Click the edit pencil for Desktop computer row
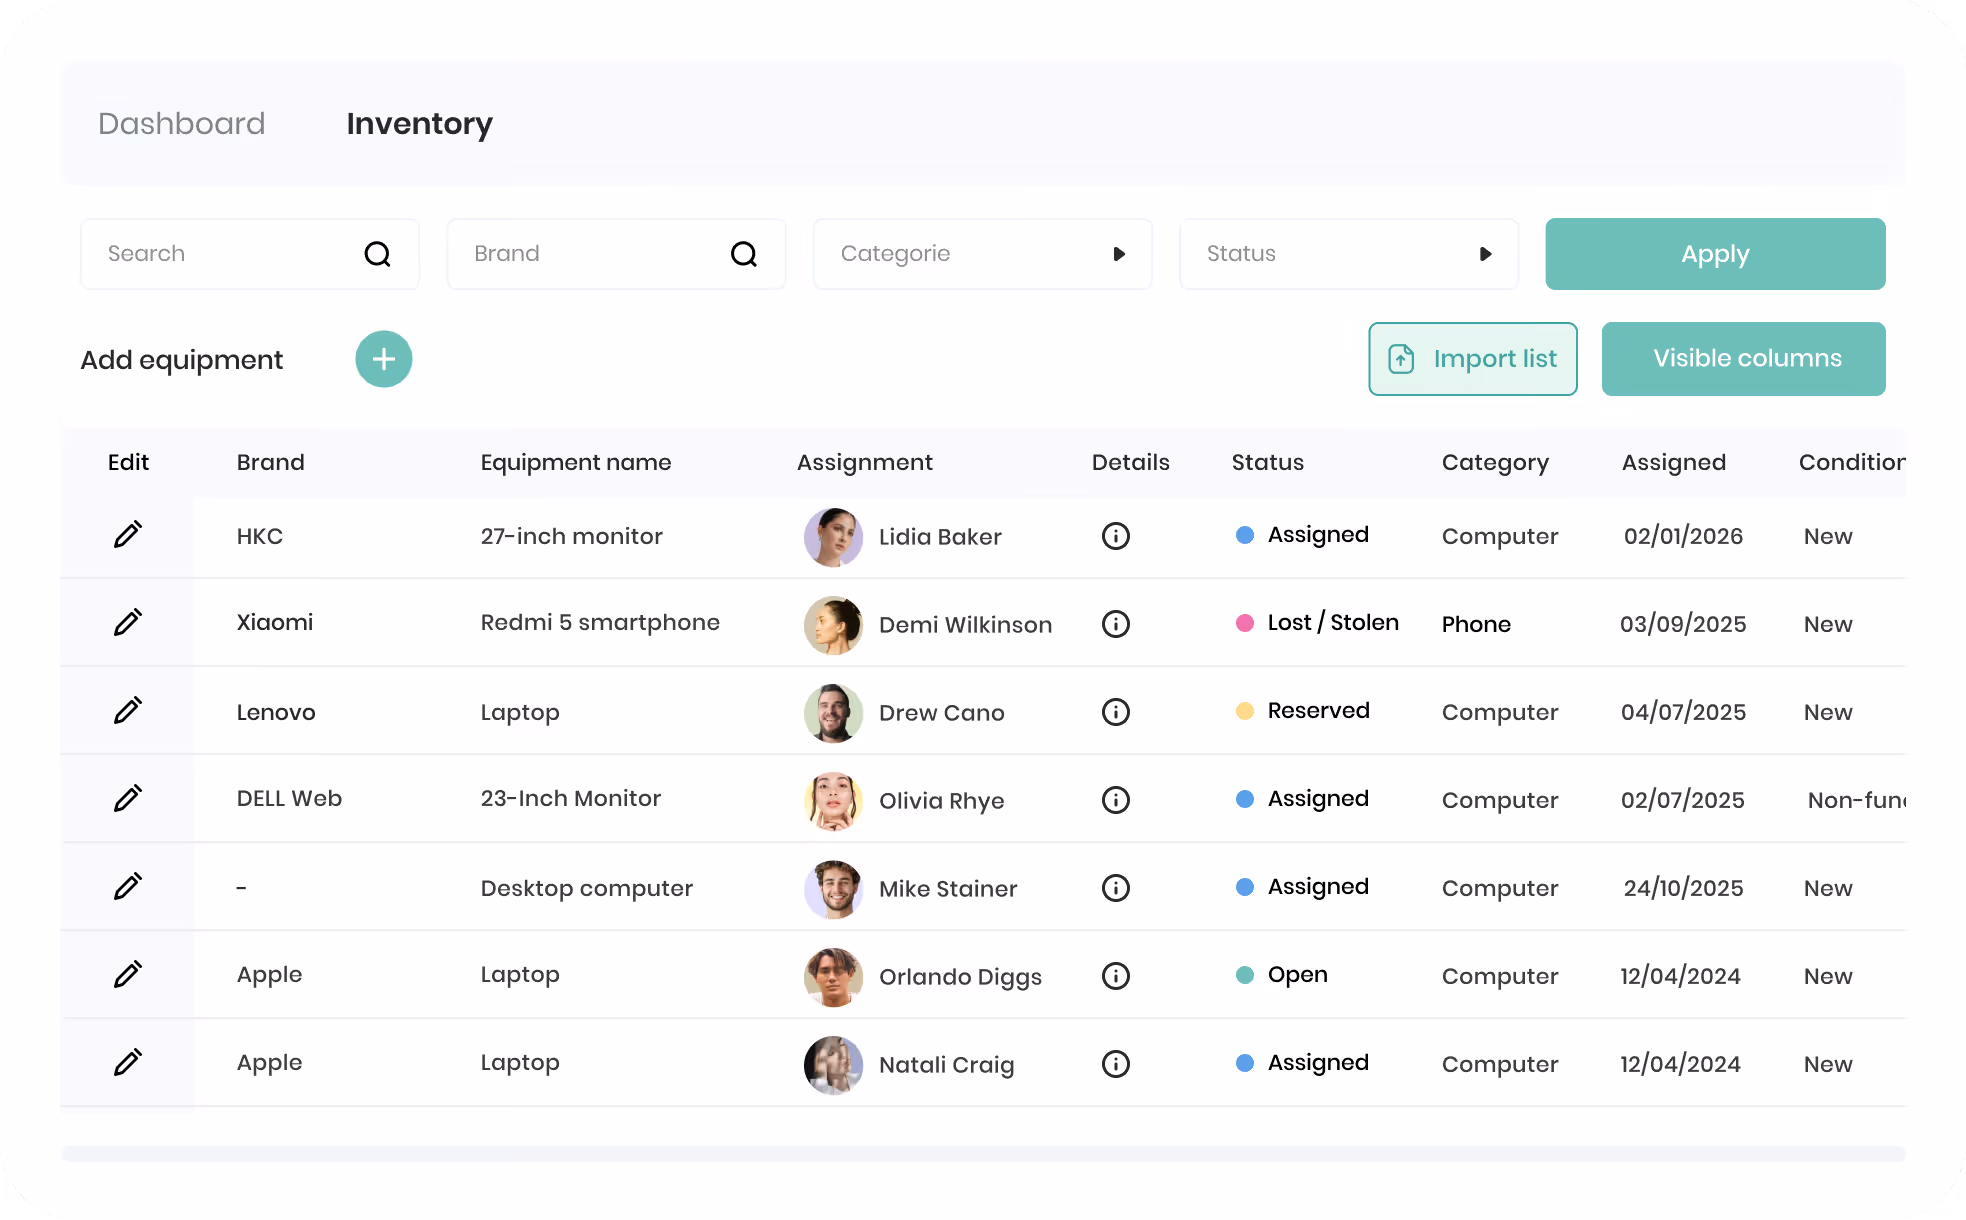Screen dimensions: 1966x1220 [x=127, y=887]
